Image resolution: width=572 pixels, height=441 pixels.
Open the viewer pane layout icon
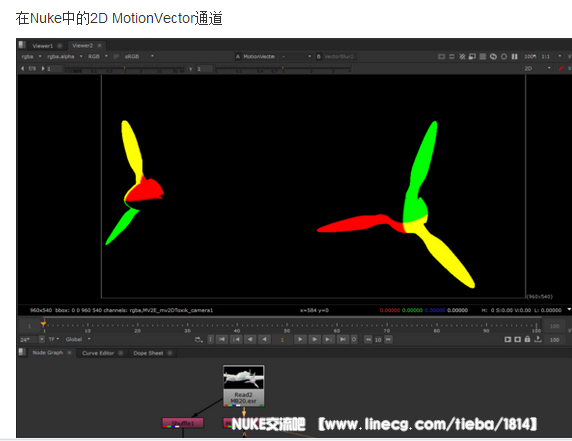tap(22, 45)
